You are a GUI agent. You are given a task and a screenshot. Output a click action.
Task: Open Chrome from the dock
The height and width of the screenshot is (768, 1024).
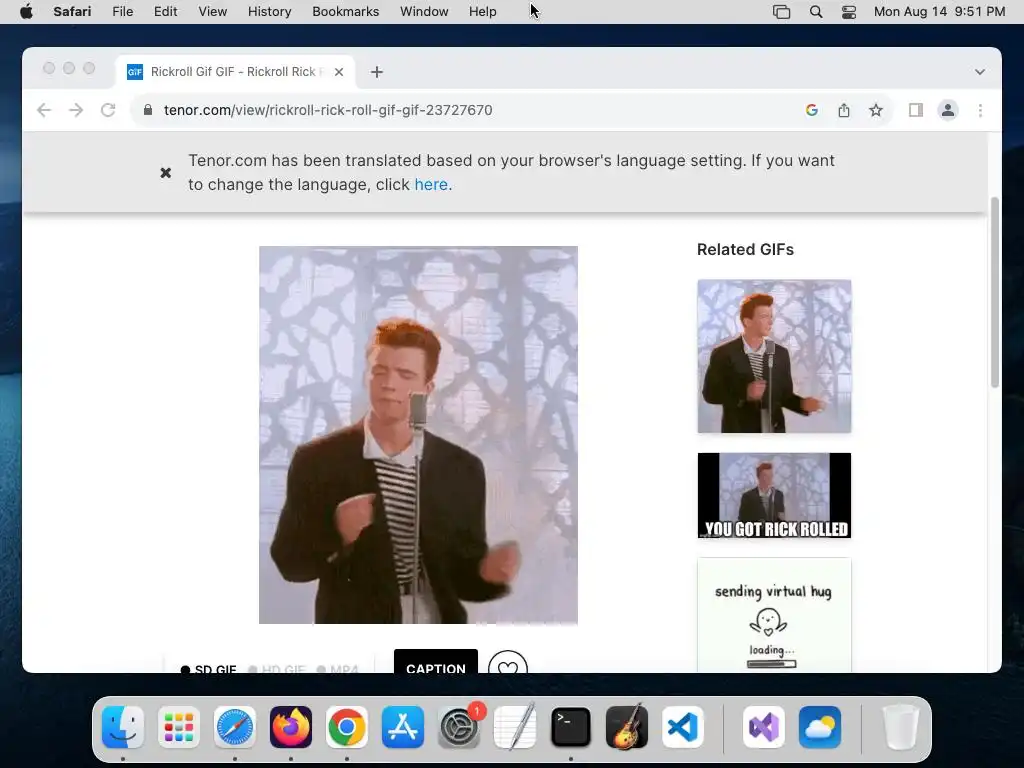(347, 727)
